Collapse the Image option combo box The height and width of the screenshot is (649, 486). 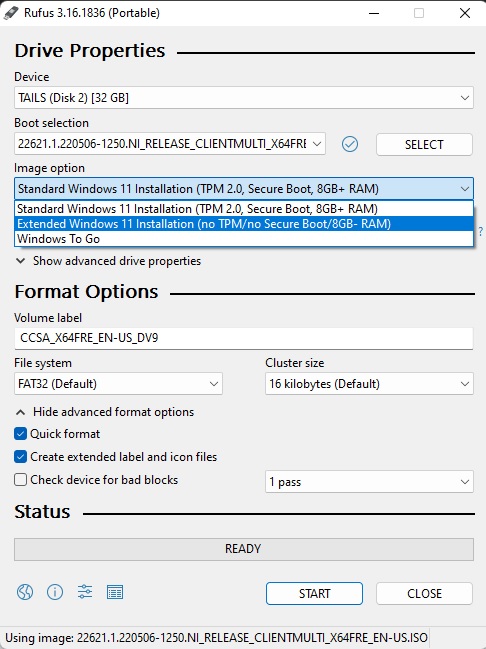click(x=244, y=189)
